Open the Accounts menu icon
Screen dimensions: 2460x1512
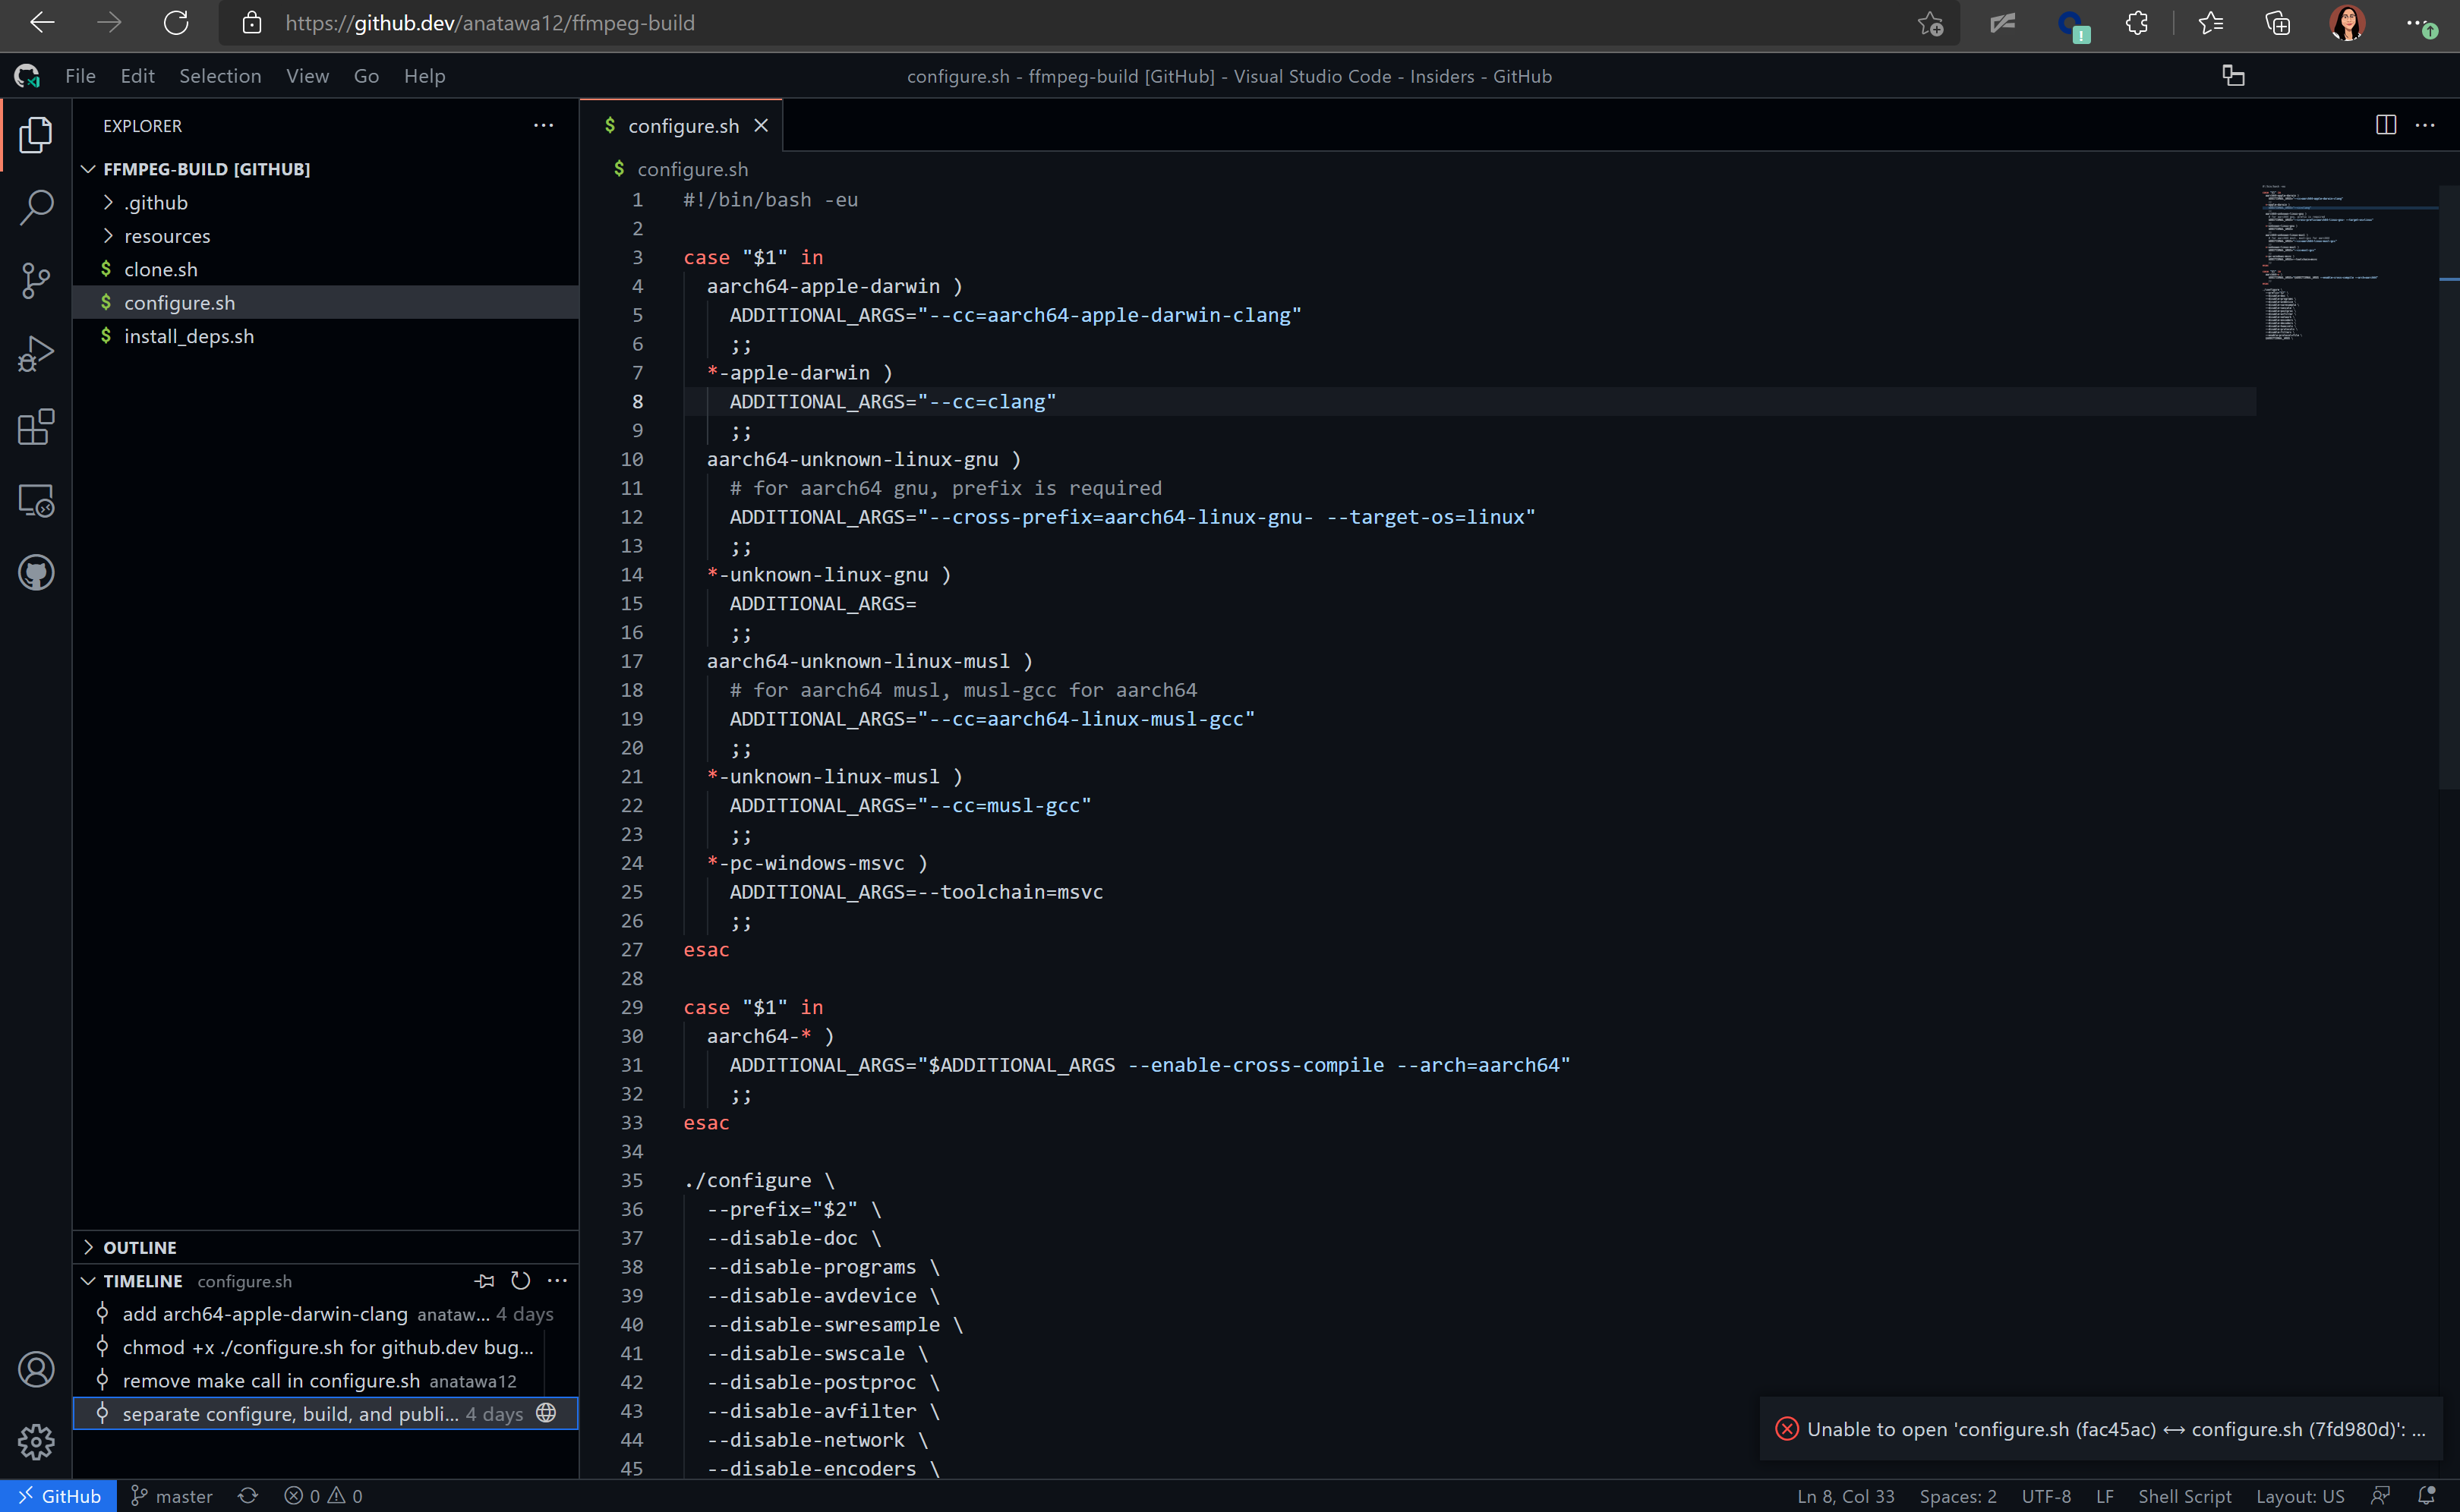coord(36,1369)
